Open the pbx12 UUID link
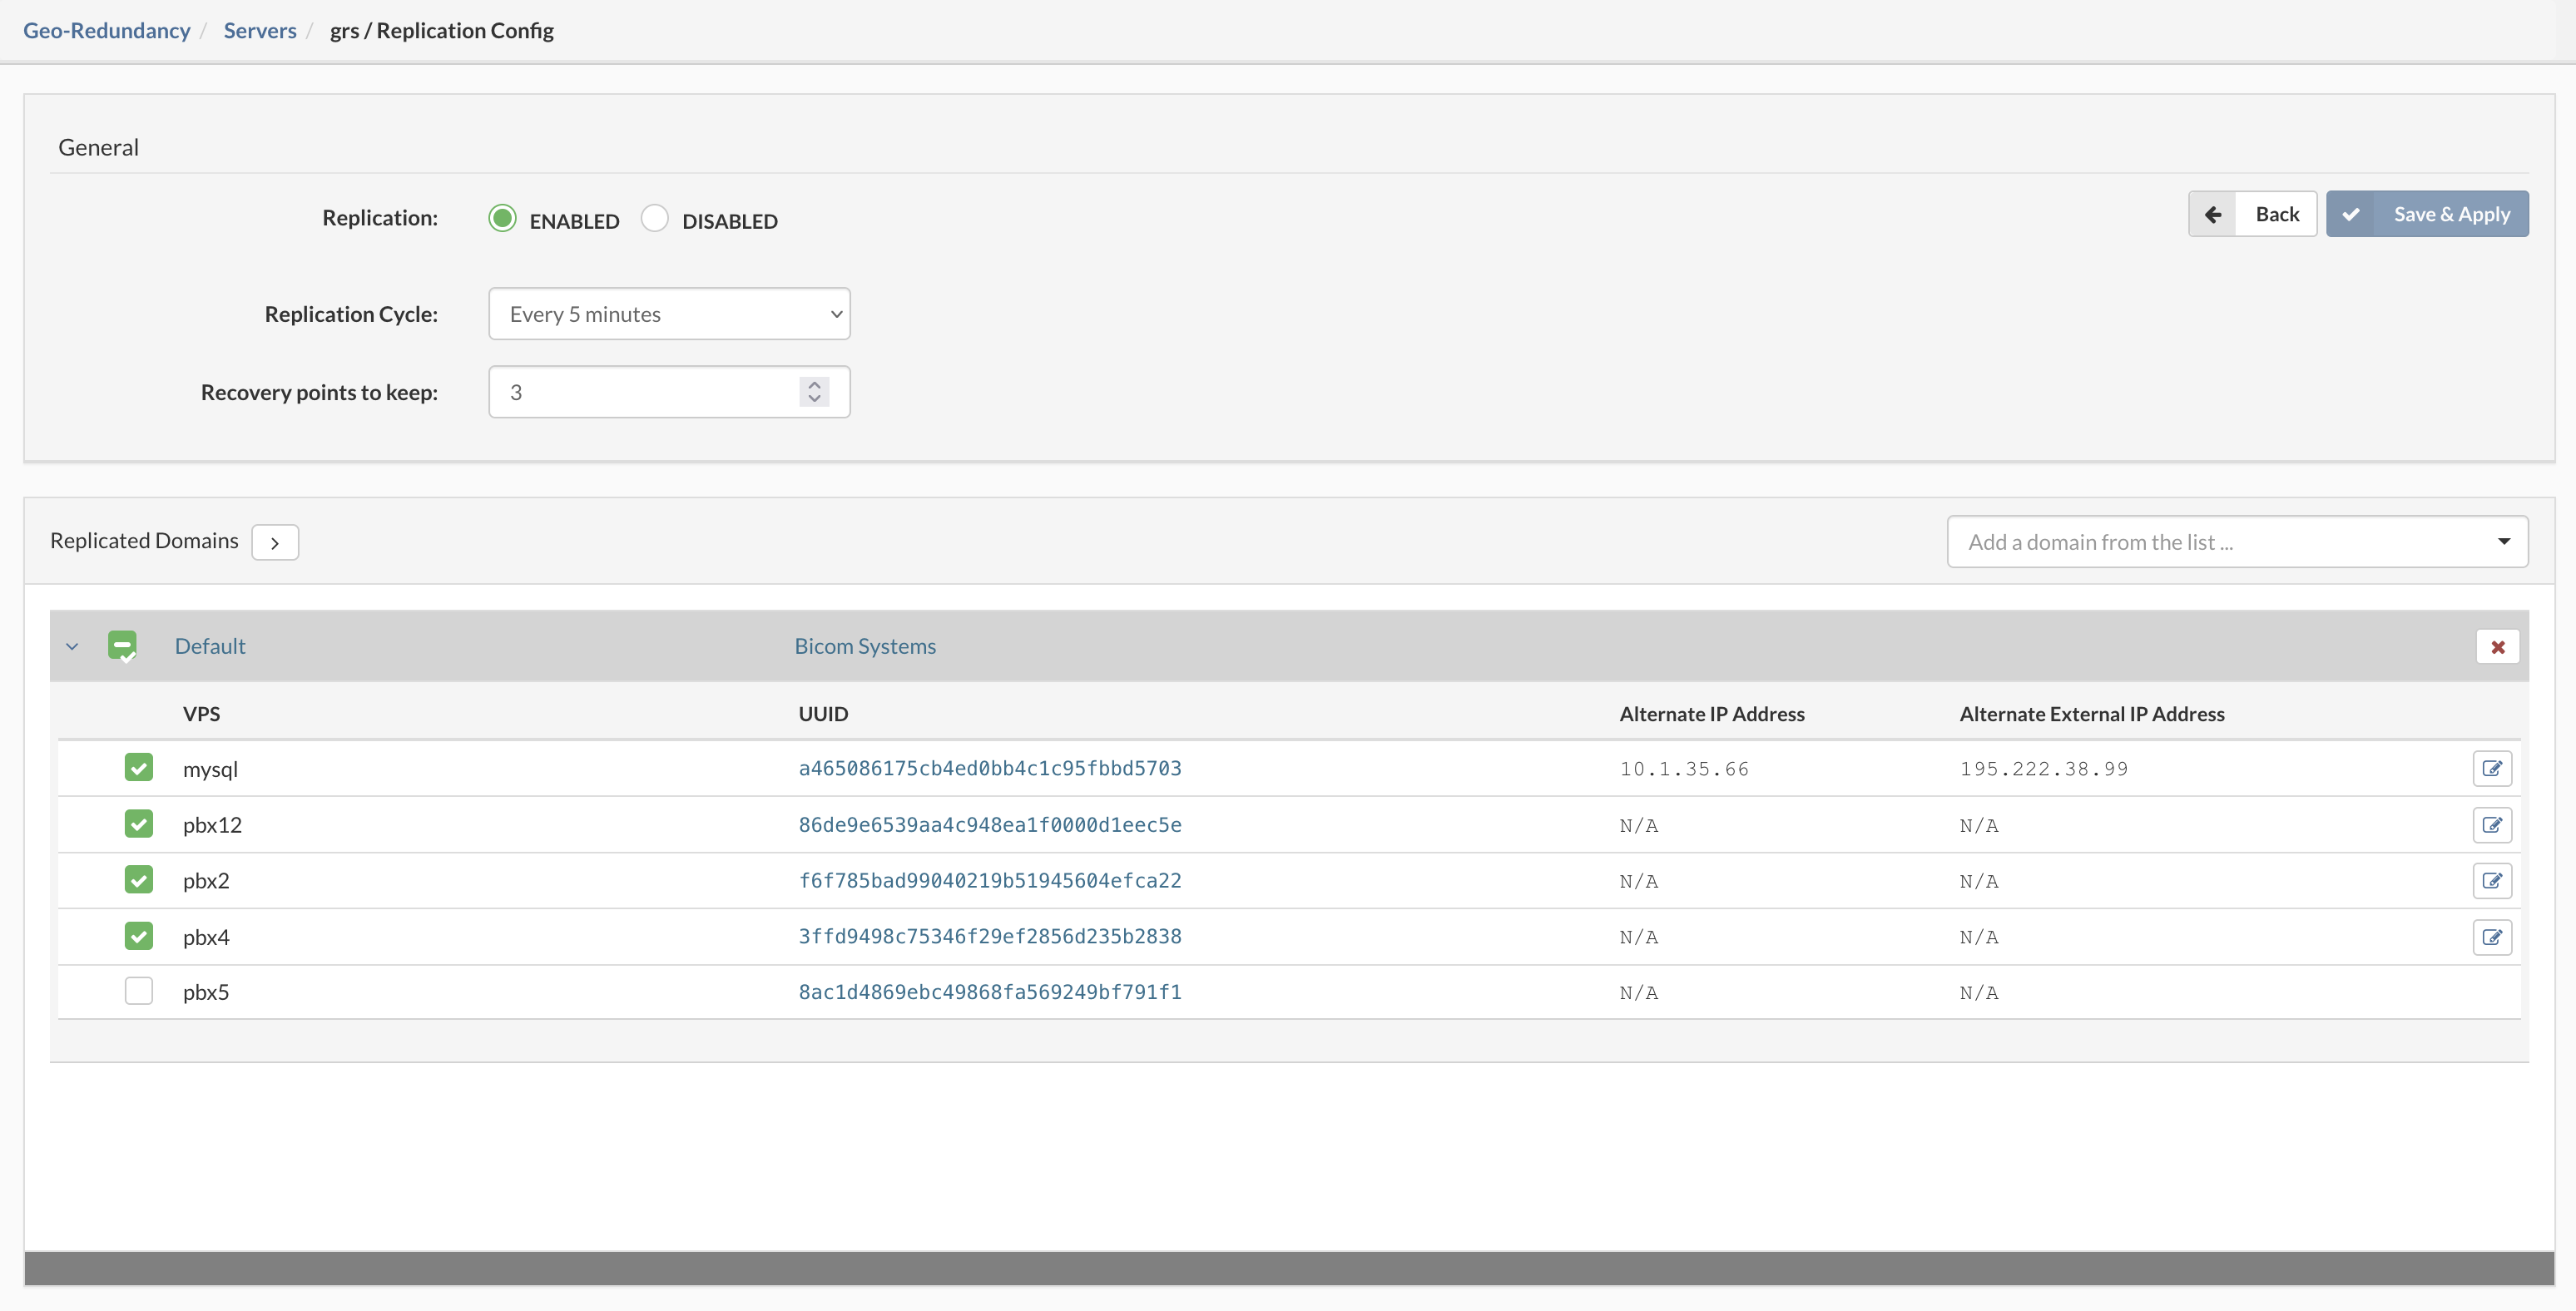 click(989, 825)
